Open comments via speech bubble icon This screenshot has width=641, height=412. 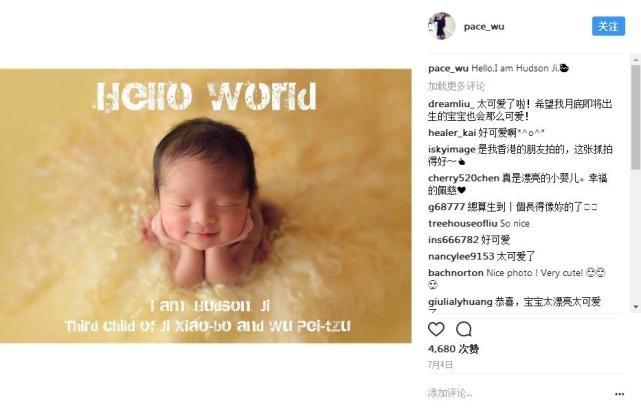pyautogui.click(x=464, y=329)
